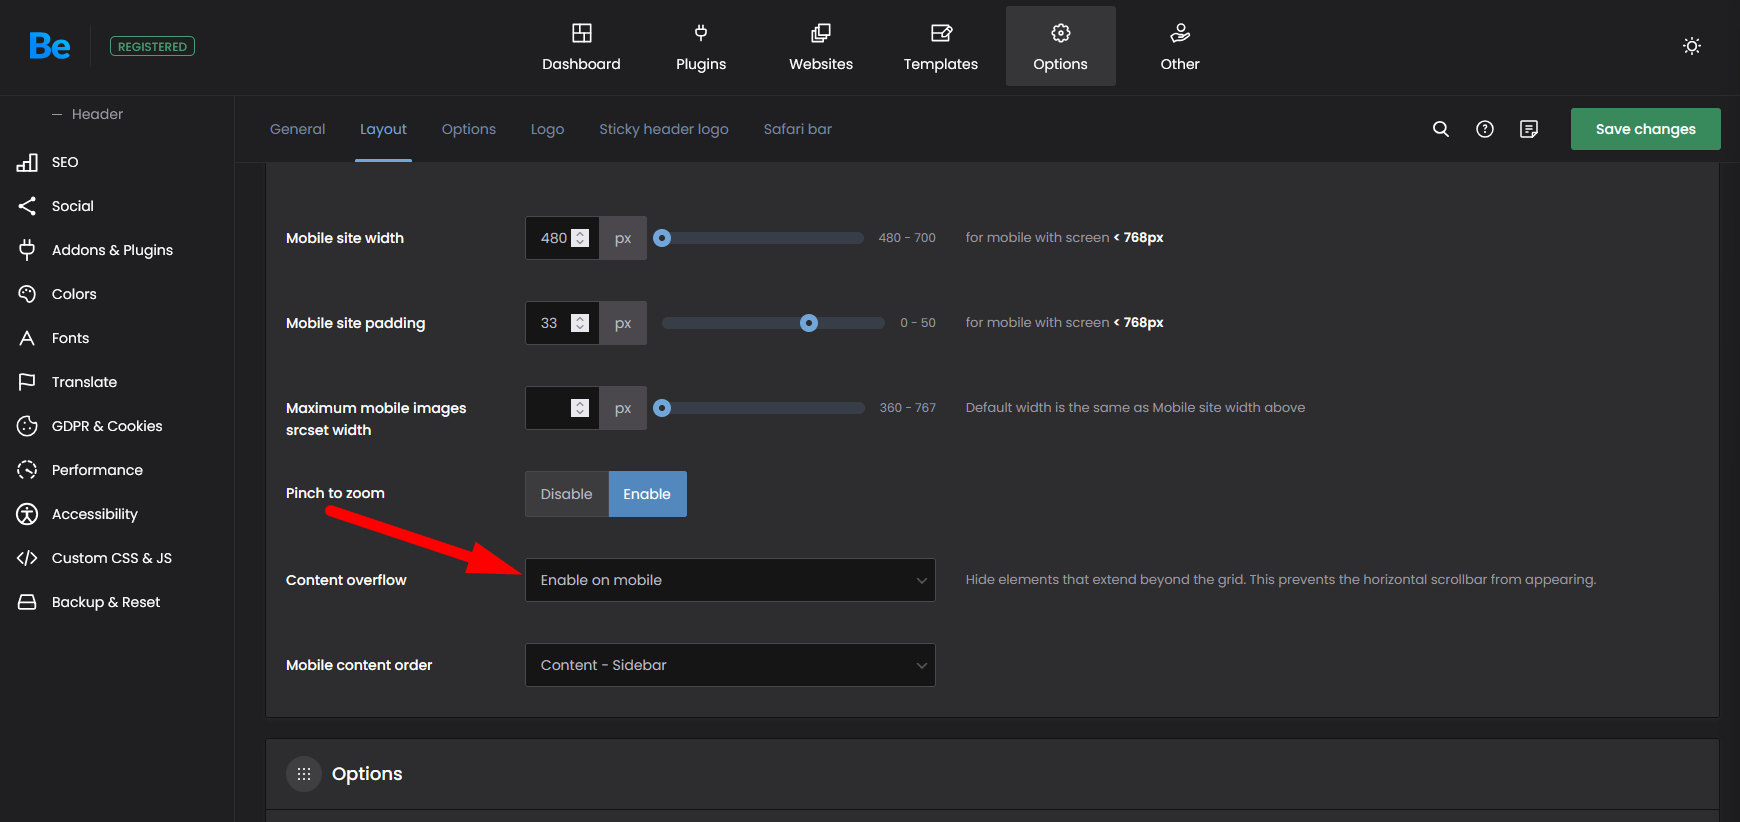The image size is (1740, 822).
Task: Click the Maximum mobile images srcset width input
Action: (x=562, y=408)
